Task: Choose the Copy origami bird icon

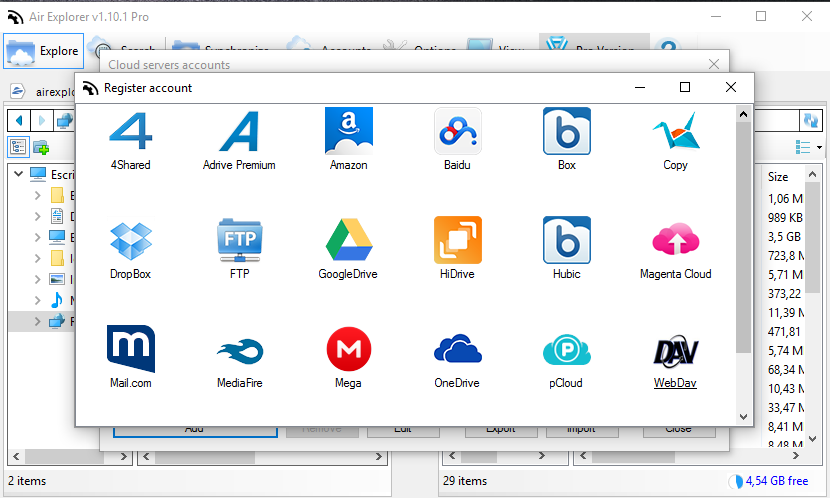Action: [x=675, y=131]
